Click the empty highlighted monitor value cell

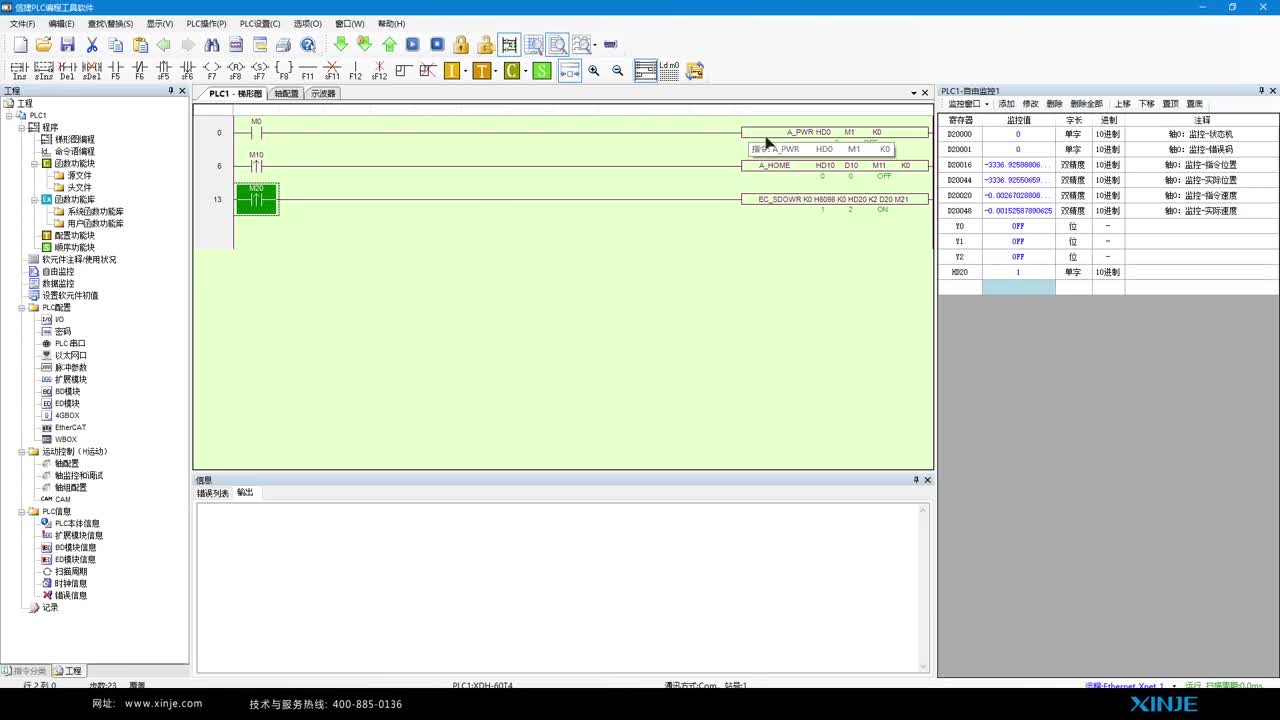[x=1018, y=287]
